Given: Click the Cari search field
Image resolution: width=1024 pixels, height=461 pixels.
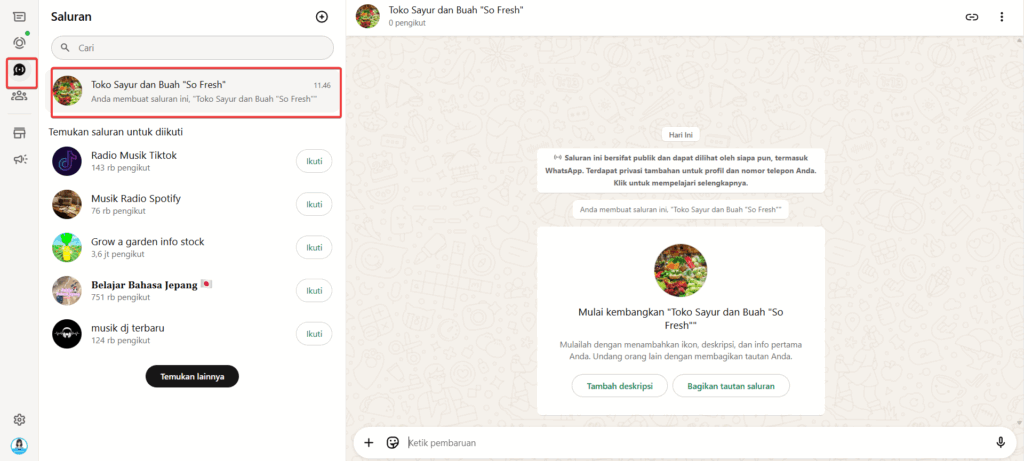Looking at the screenshot, I should click(x=192, y=47).
